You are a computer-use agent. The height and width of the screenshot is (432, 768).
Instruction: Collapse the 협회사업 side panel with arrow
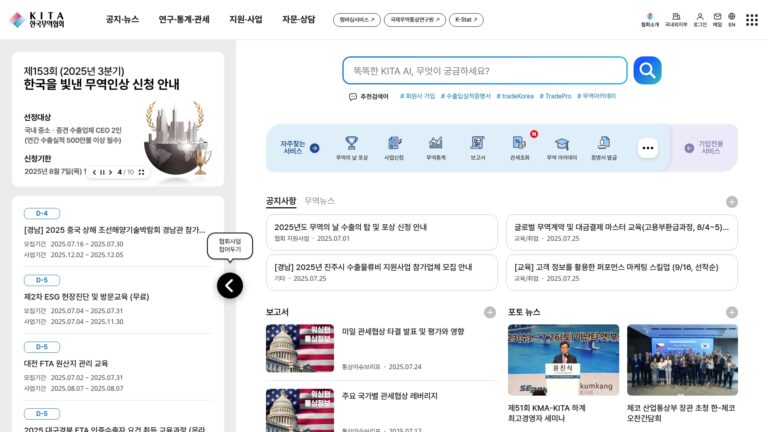click(230, 286)
